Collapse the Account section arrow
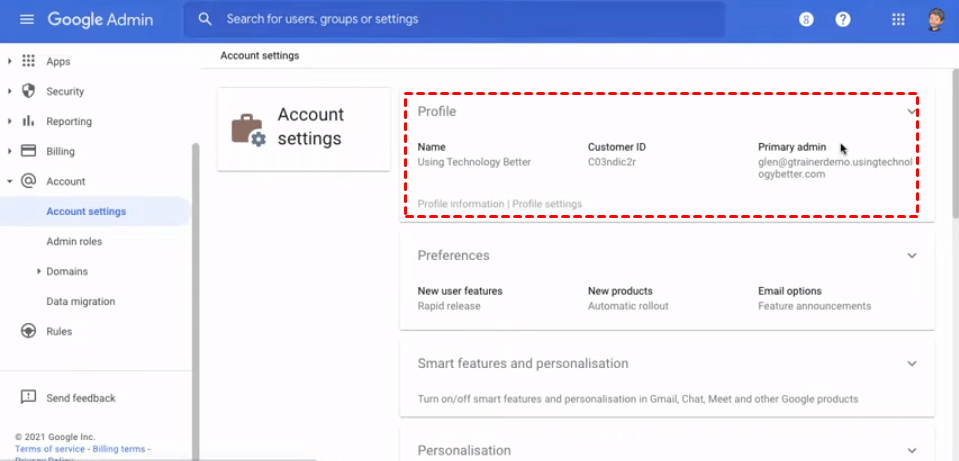Screen dimensions: 959x461 tap(10, 181)
